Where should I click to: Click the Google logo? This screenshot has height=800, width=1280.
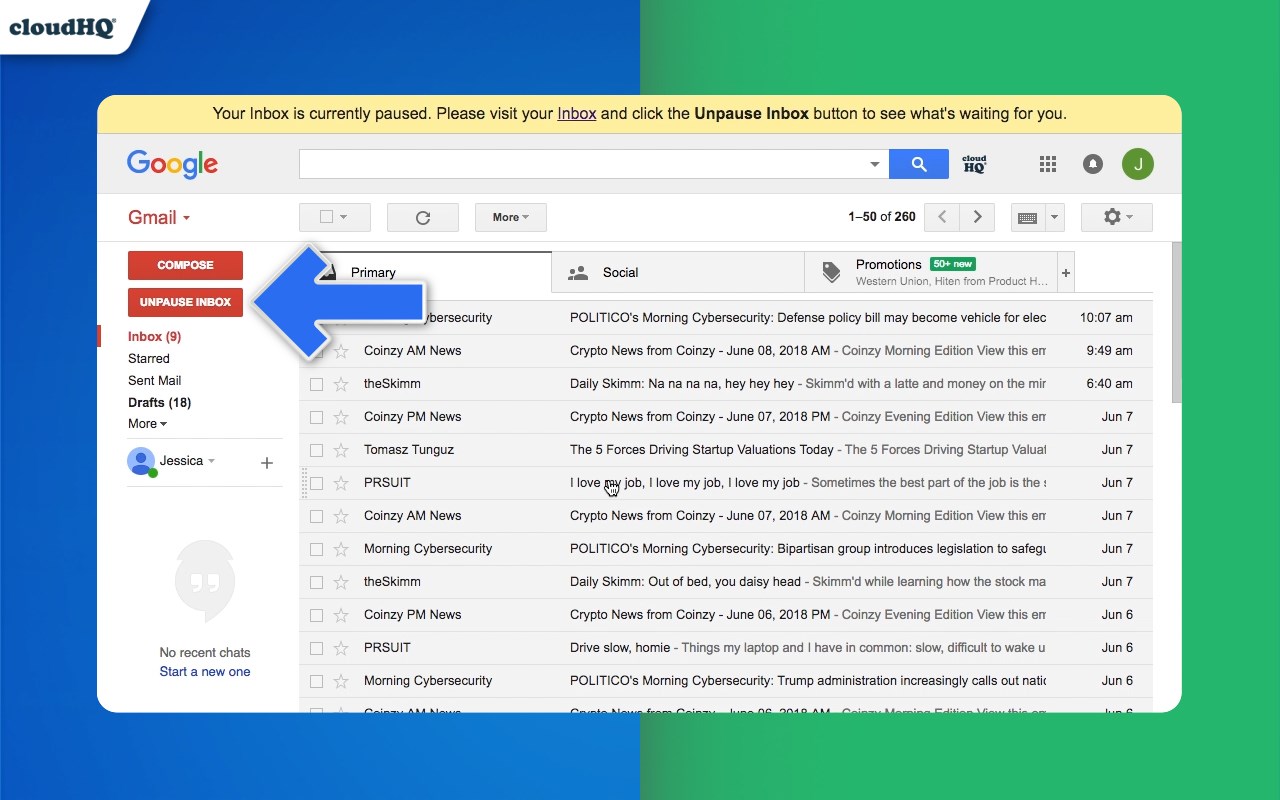(172, 165)
